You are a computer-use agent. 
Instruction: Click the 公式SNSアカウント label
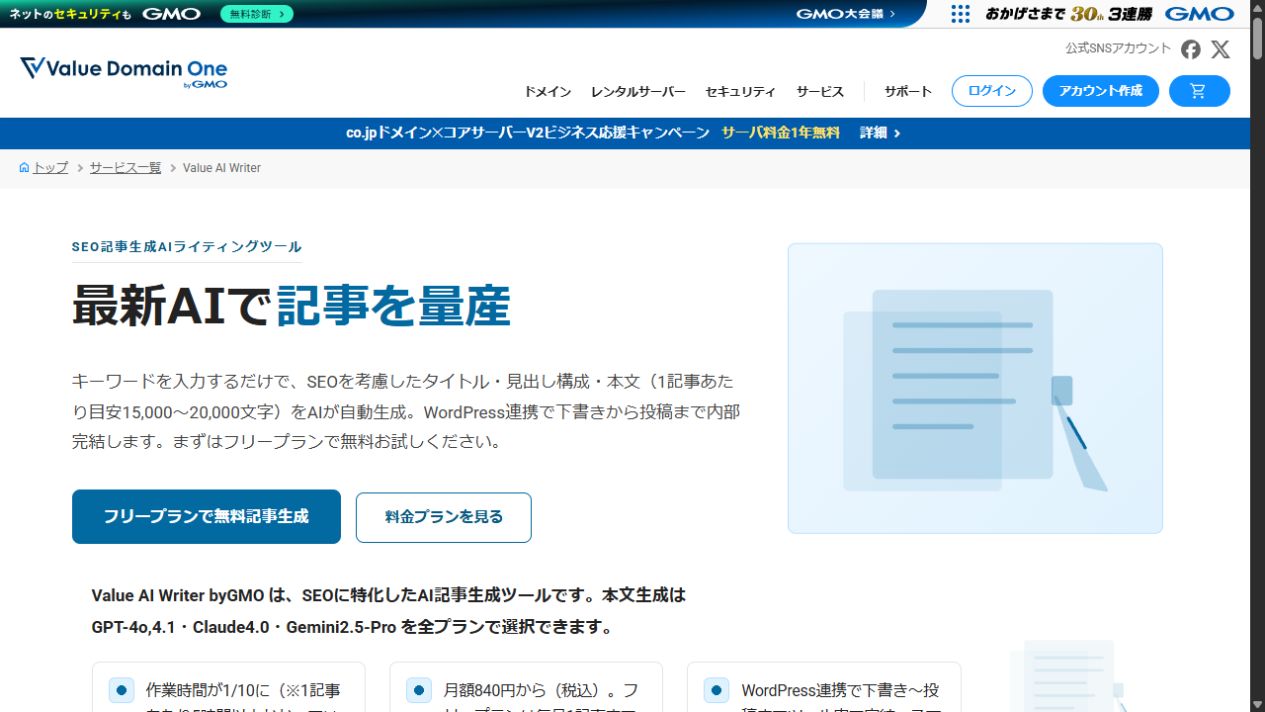pyautogui.click(x=1118, y=48)
